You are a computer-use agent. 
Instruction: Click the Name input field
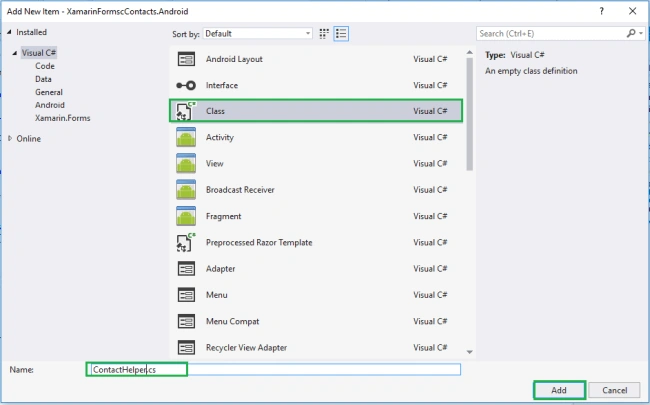click(274, 369)
